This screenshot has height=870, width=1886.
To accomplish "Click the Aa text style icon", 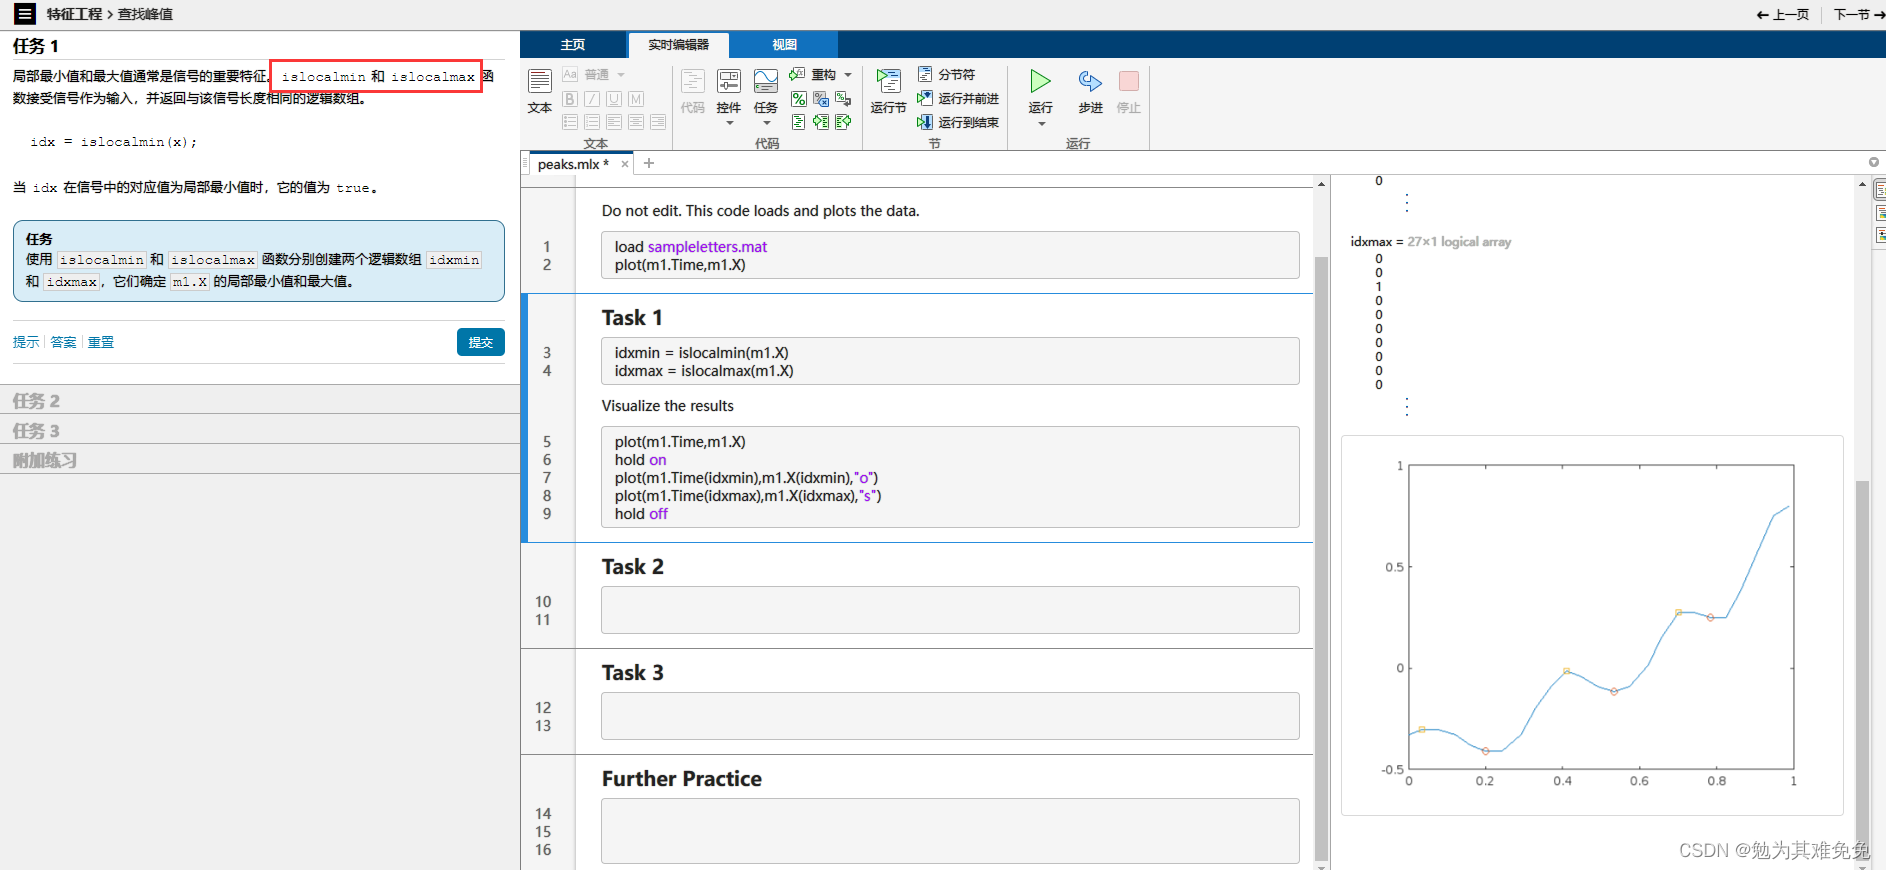I will coord(570,75).
